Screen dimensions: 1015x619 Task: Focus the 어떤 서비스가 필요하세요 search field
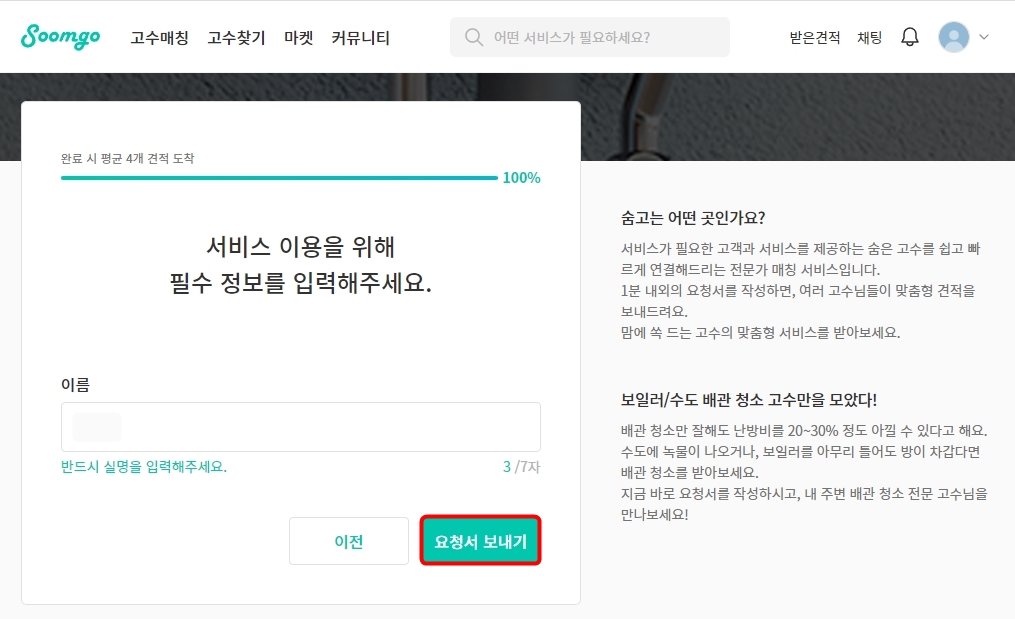590,37
